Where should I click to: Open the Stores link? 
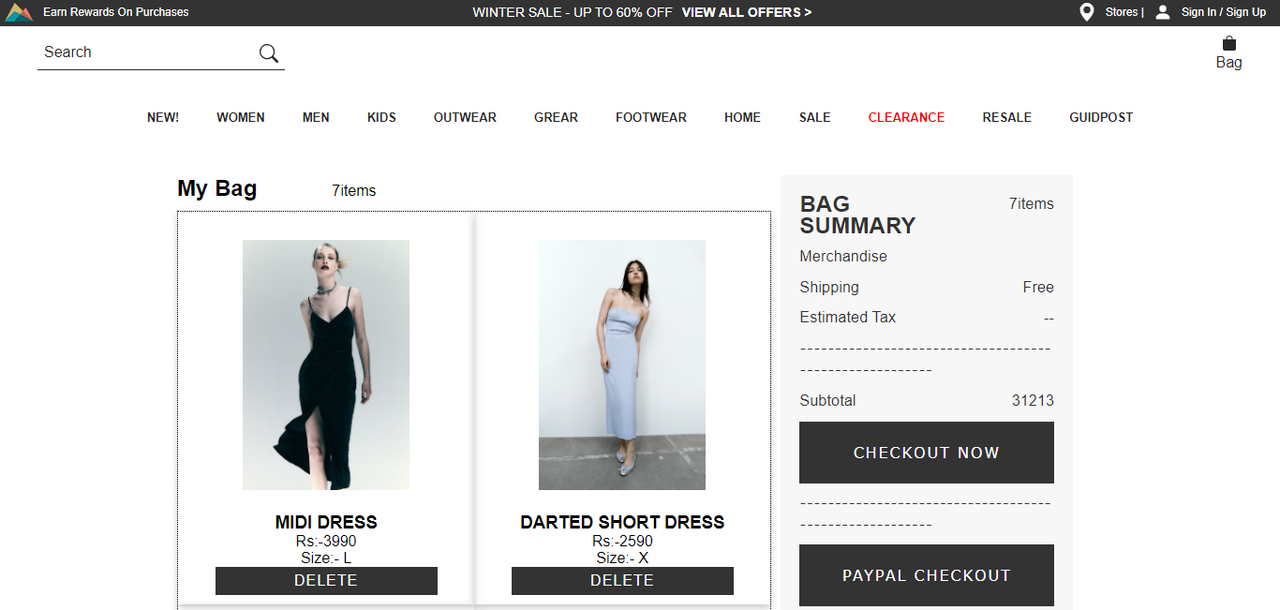point(1122,12)
